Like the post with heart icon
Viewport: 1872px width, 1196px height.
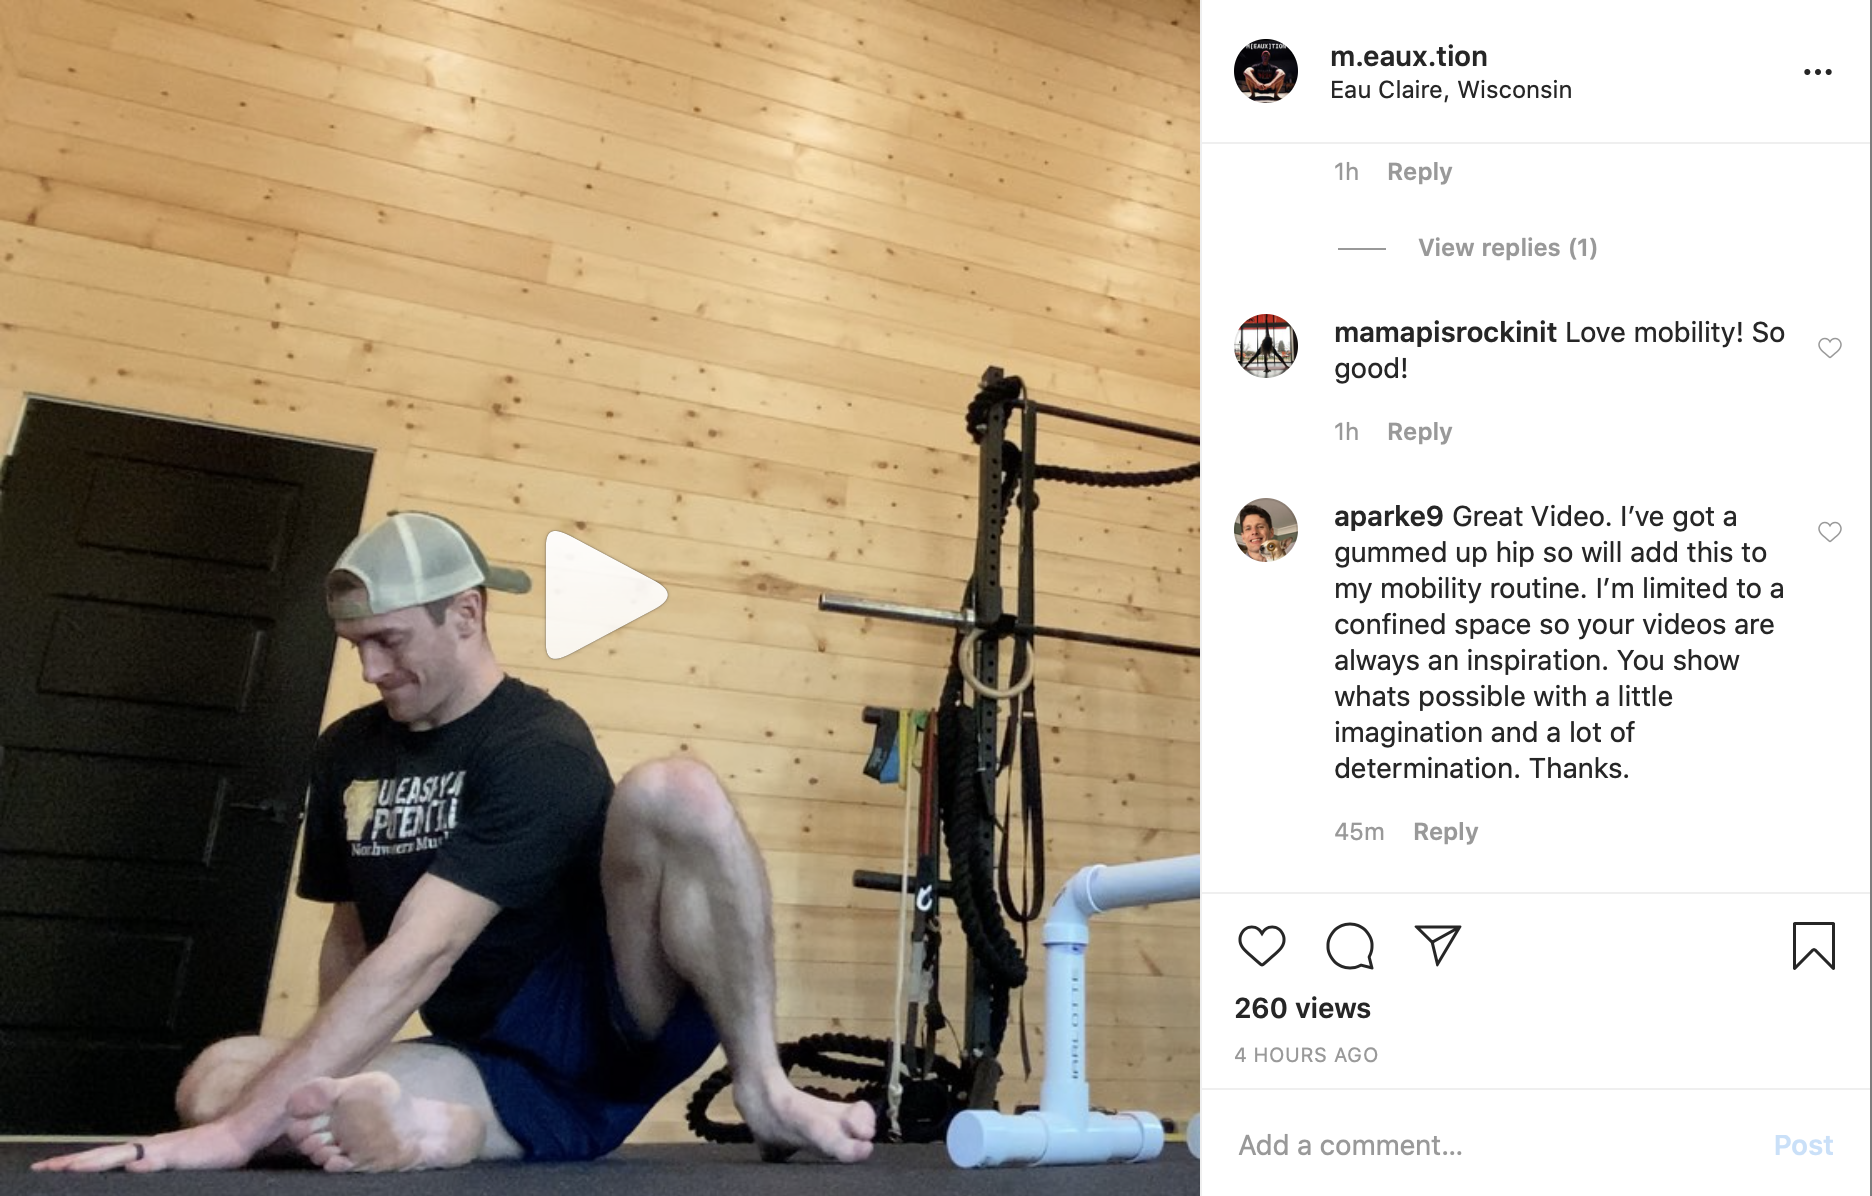point(1261,945)
